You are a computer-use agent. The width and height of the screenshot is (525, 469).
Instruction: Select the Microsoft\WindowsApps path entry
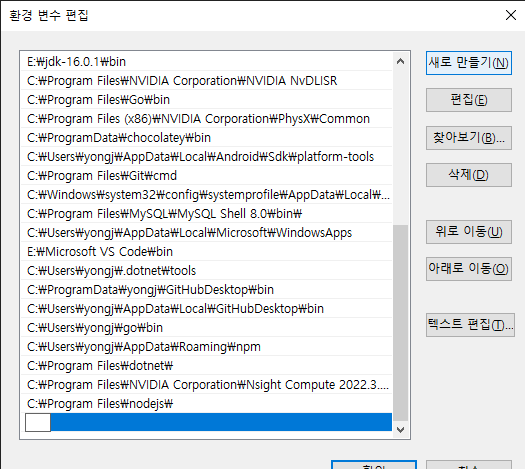point(207,233)
